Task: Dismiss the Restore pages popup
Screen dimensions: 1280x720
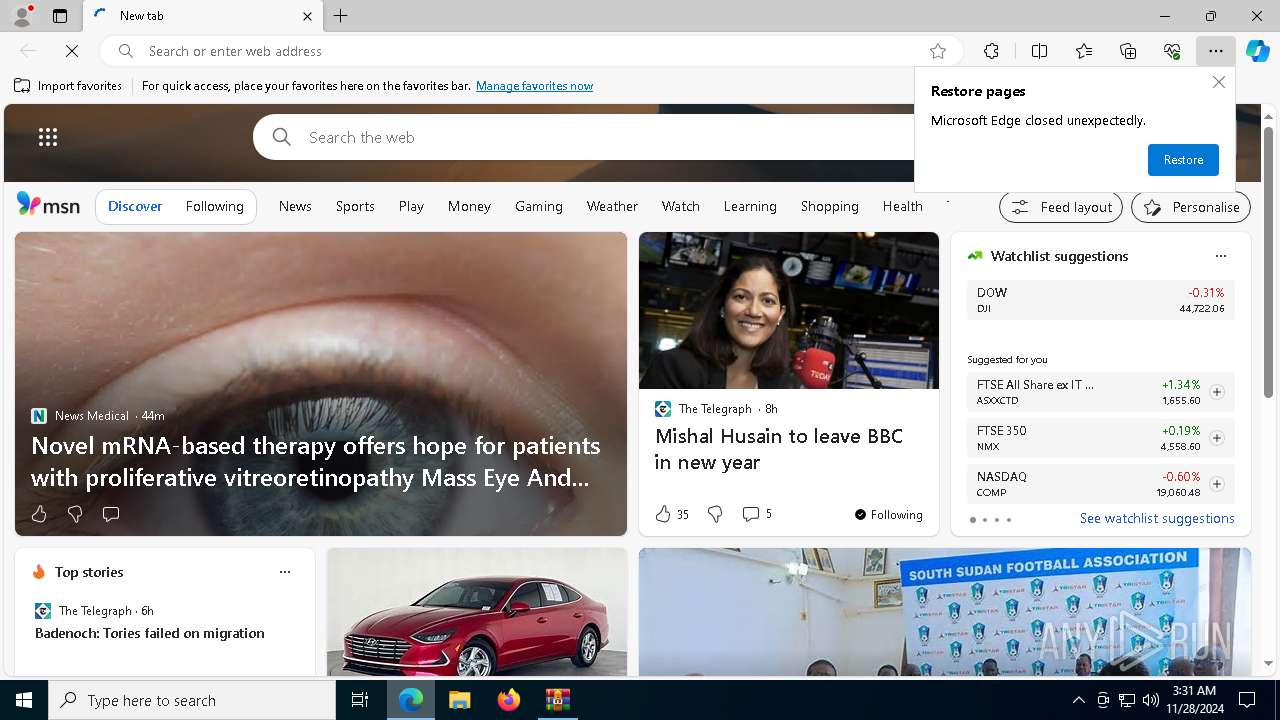Action: tap(1219, 82)
